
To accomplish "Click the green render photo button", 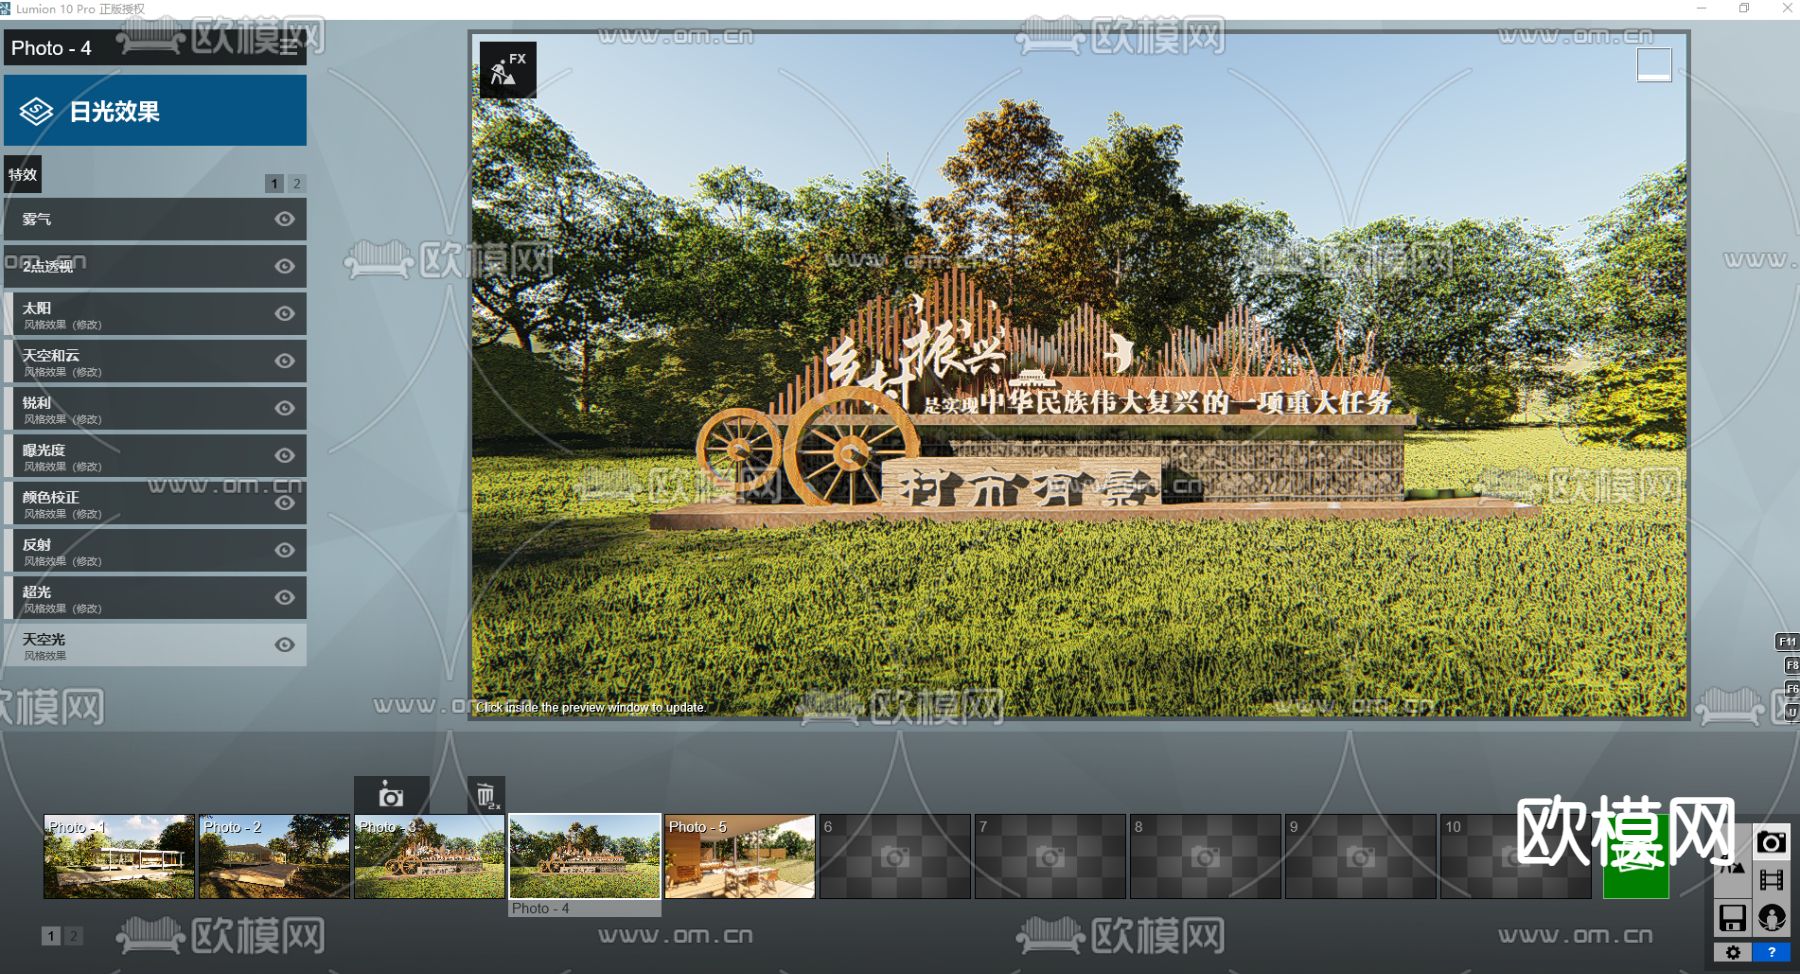I will [x=1636, y=858].
